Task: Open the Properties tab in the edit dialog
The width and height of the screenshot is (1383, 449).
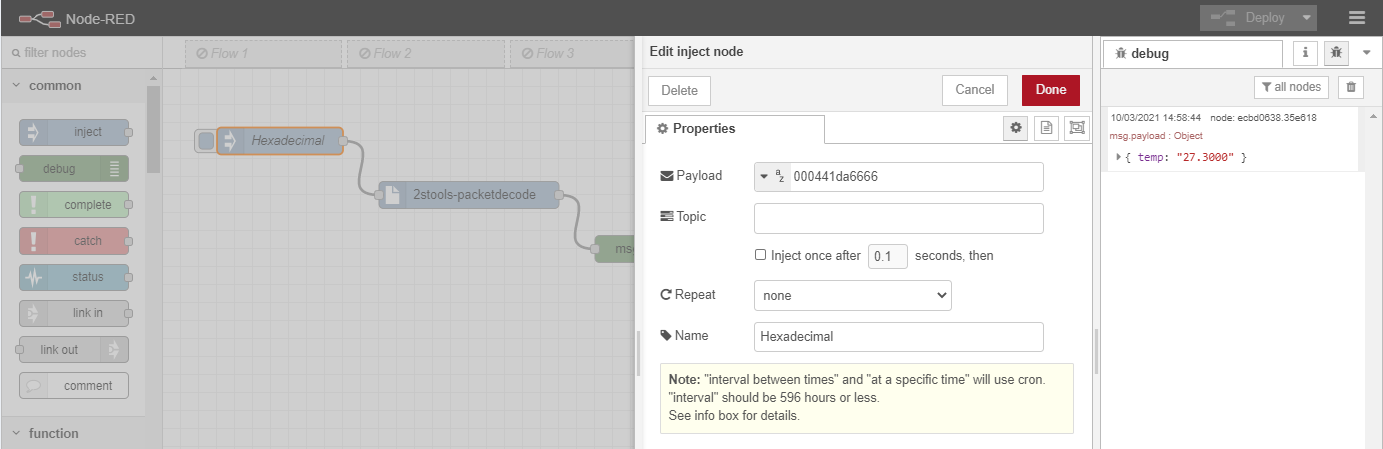Action: 735,129
